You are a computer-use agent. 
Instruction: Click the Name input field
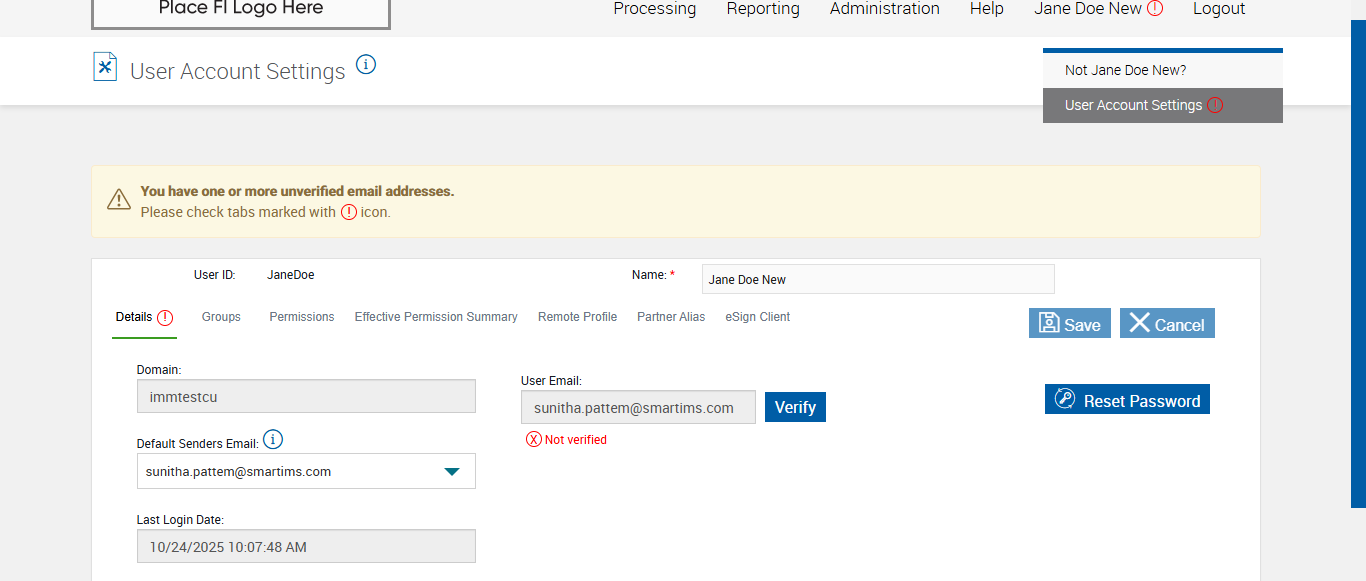(x=877, y=280)
